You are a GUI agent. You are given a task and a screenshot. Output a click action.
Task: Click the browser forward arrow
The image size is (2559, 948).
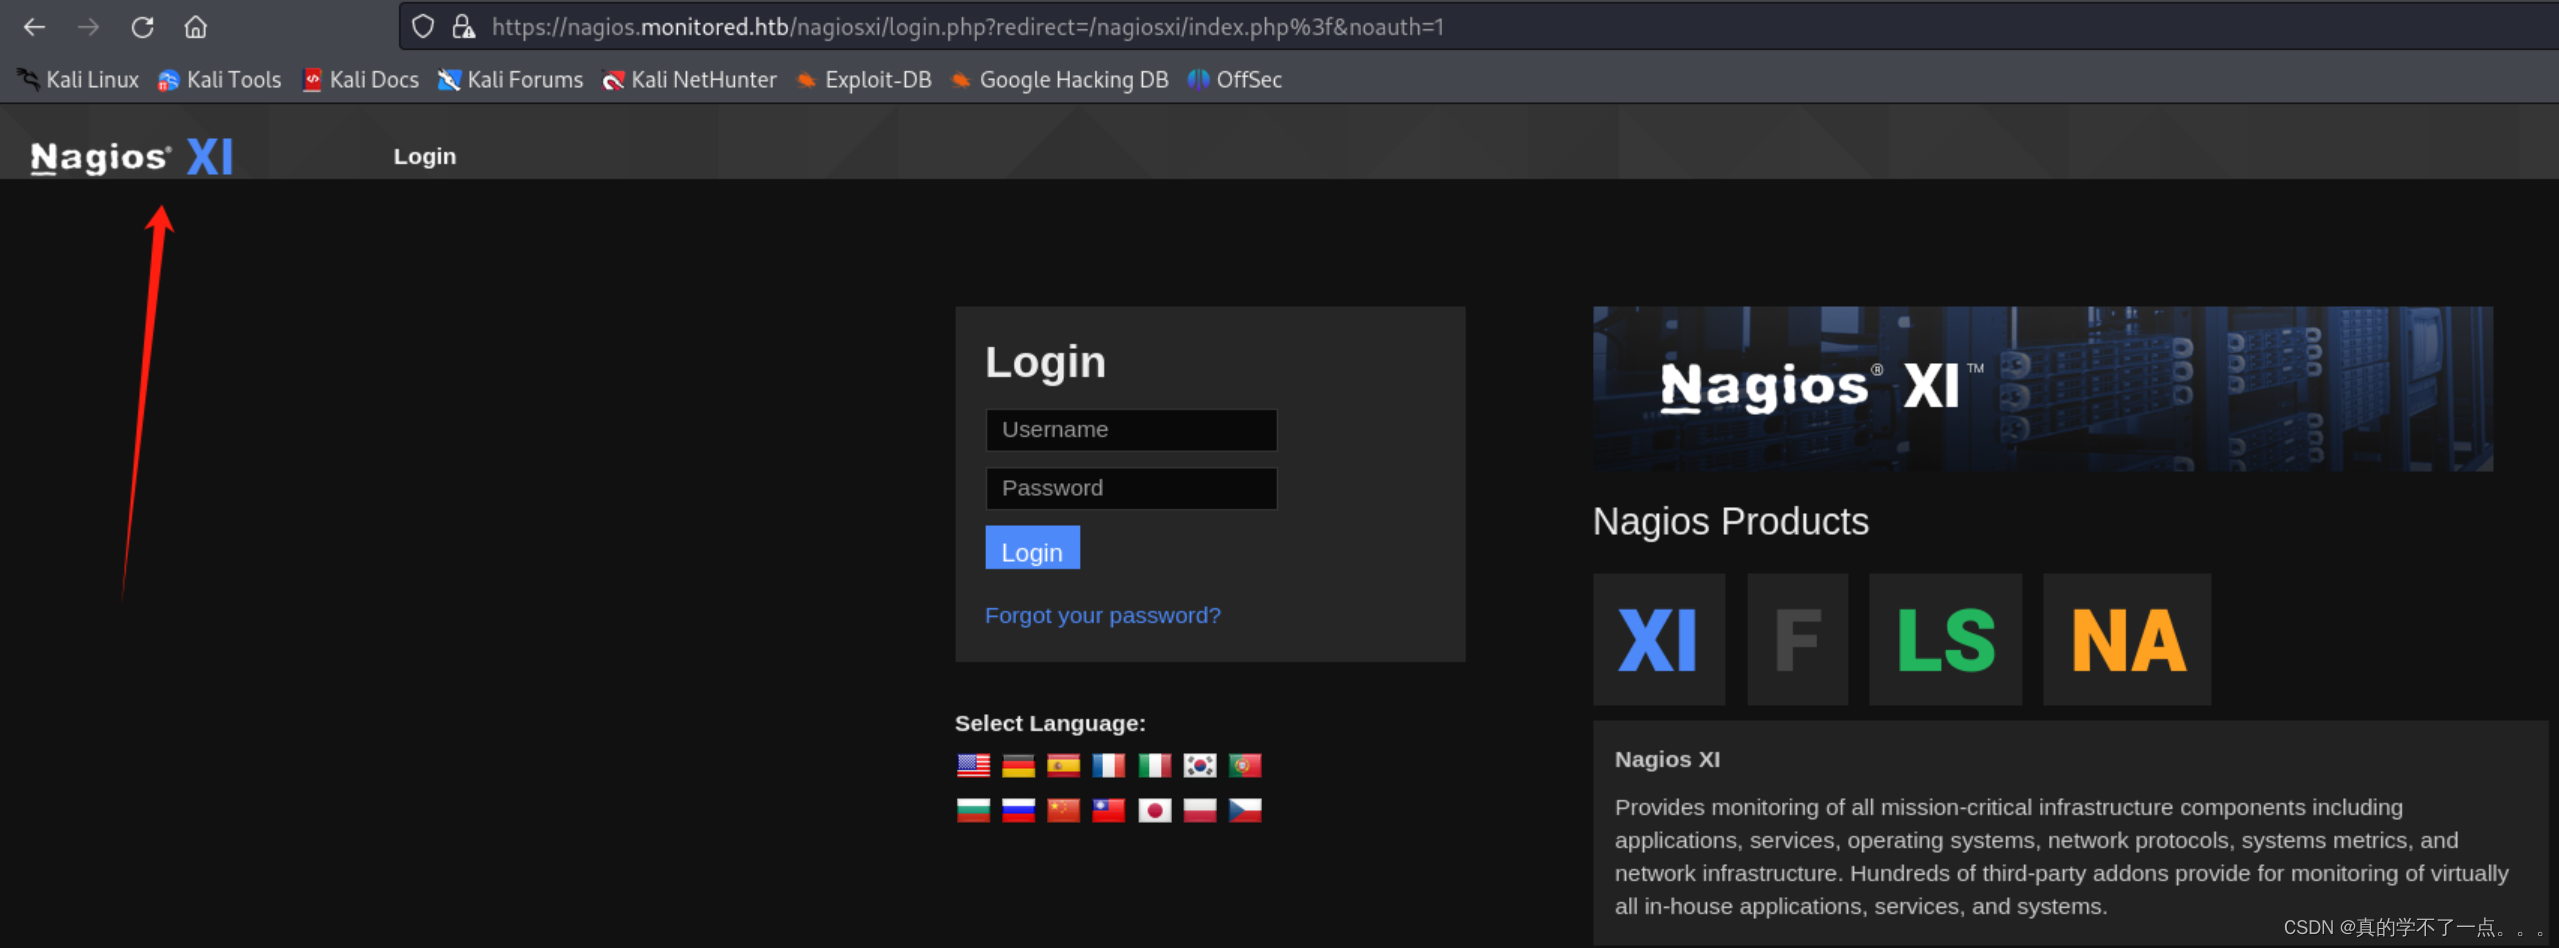point(89,27)
